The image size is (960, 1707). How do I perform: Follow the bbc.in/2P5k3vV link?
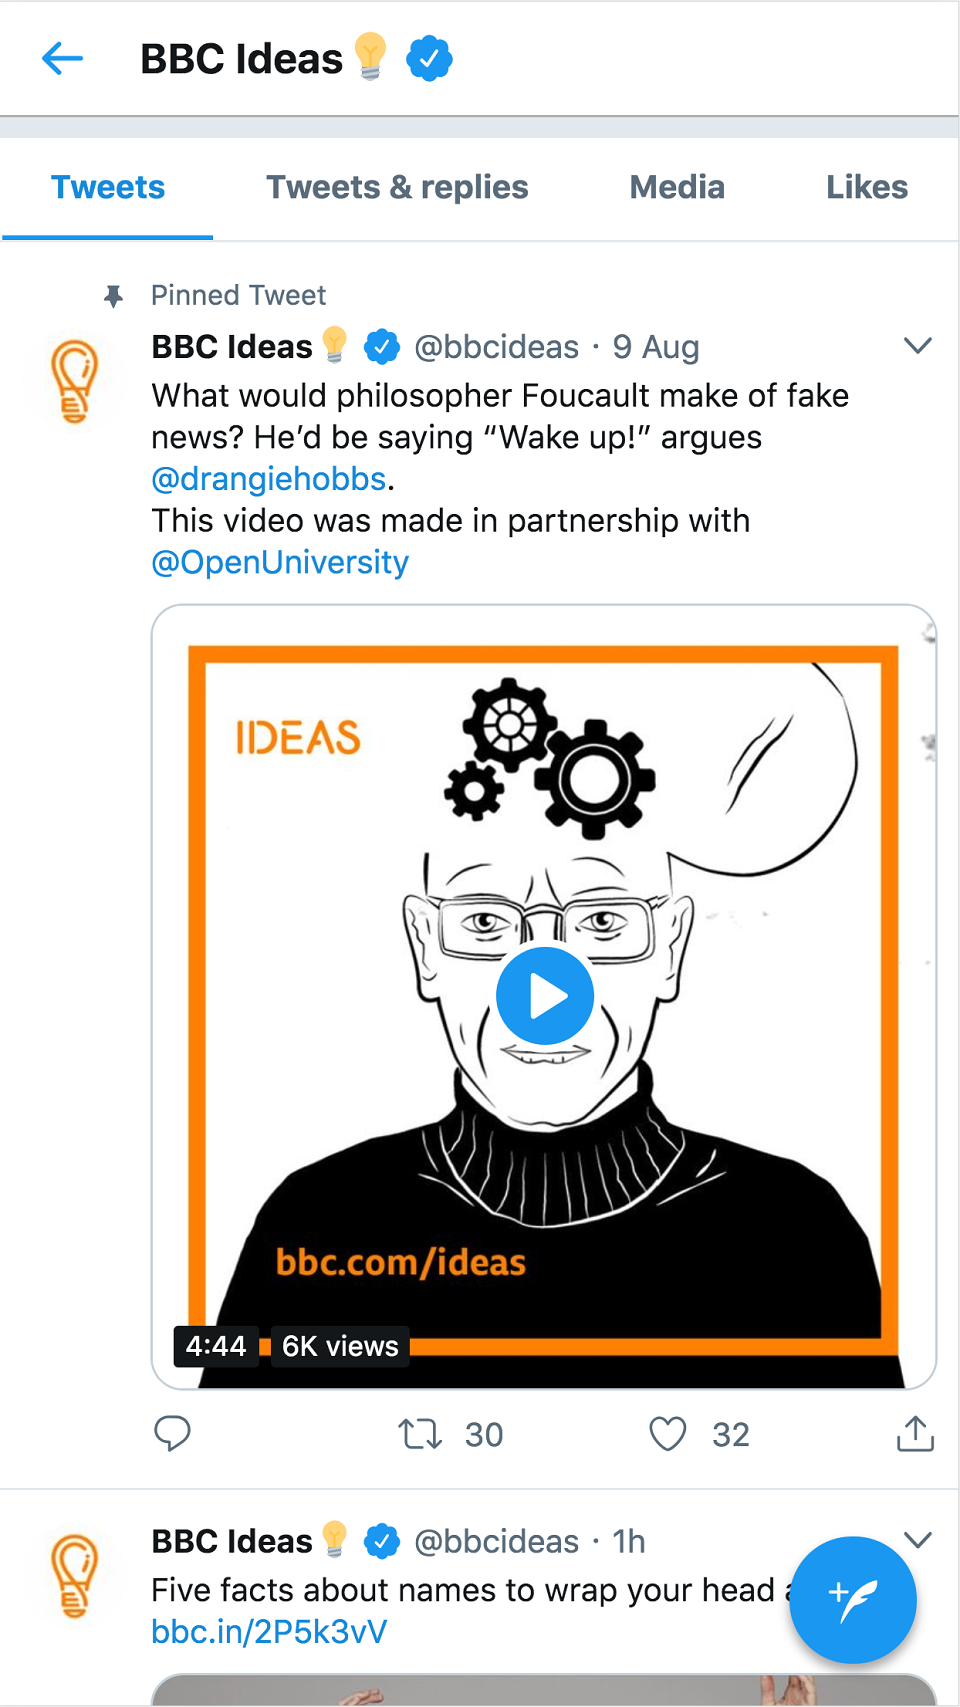[x=269, y=1632]
